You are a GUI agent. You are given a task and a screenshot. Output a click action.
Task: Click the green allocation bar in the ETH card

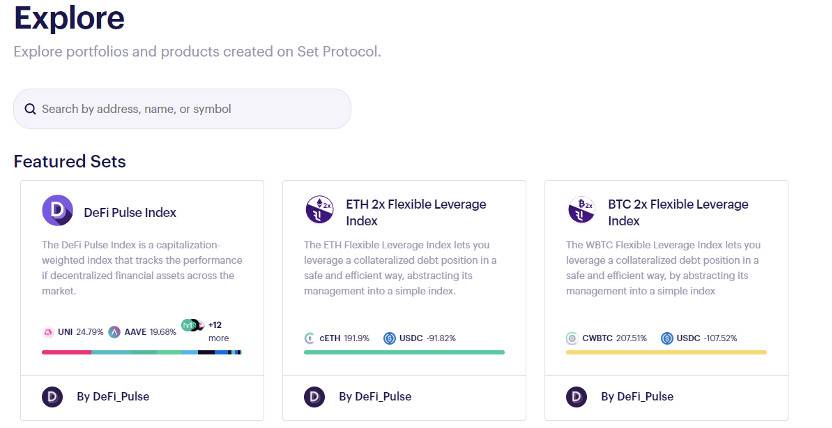point(404,352)
